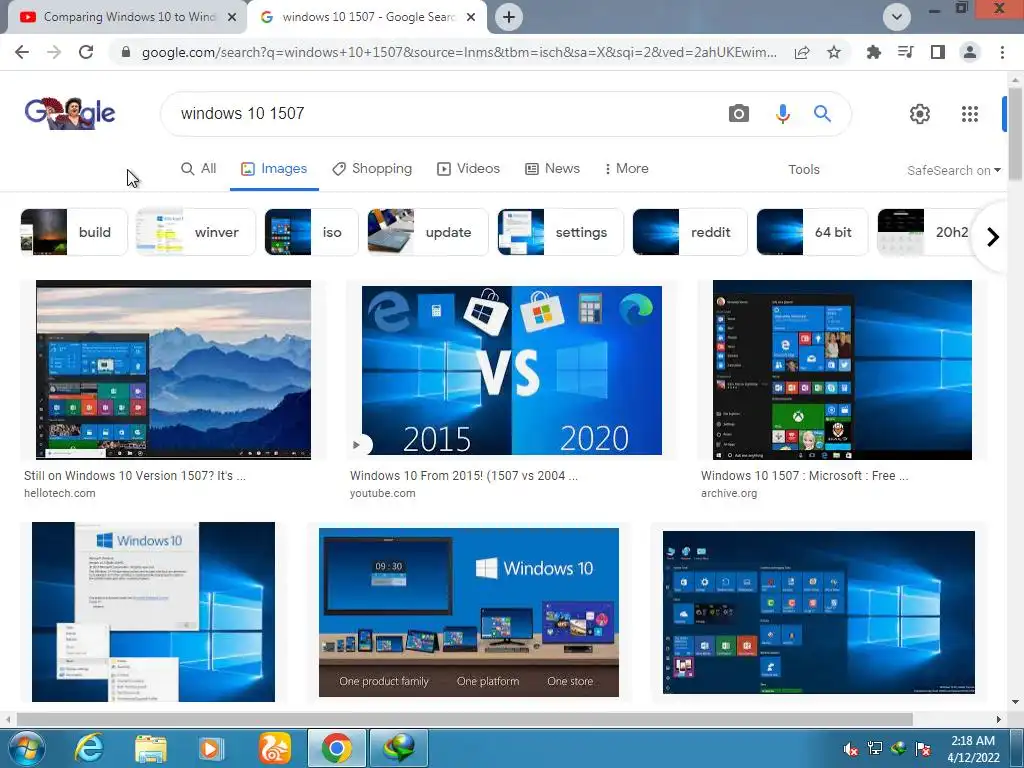Viewport: 1024px width, 768px height.
Task: Bookmark this page with the star
Action: [834, 52]
